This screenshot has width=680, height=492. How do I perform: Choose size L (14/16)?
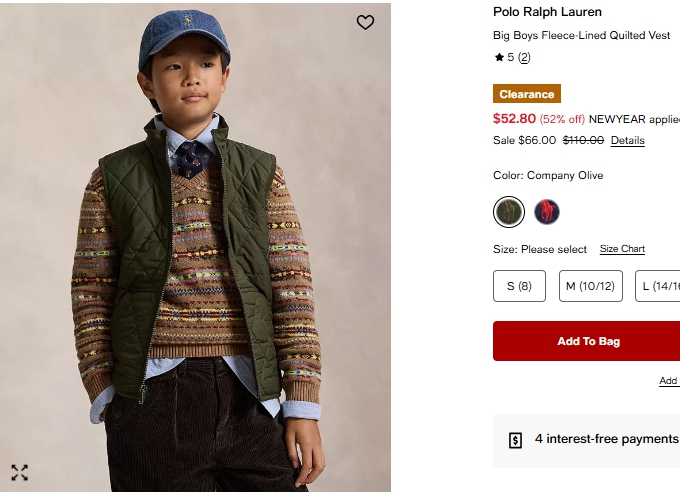(x=659, y=286)
